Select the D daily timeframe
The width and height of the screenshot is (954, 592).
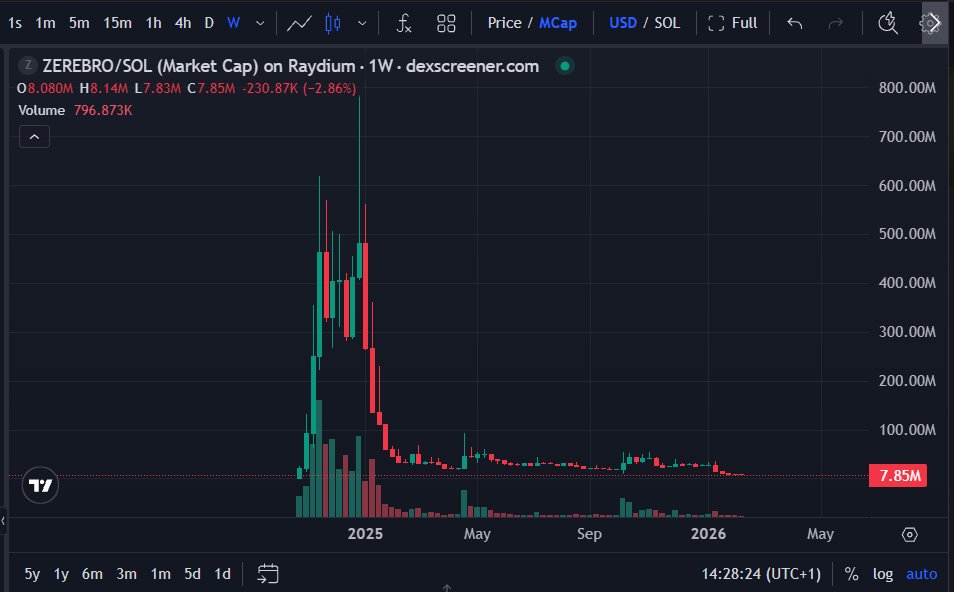click(x=209, y=23)
